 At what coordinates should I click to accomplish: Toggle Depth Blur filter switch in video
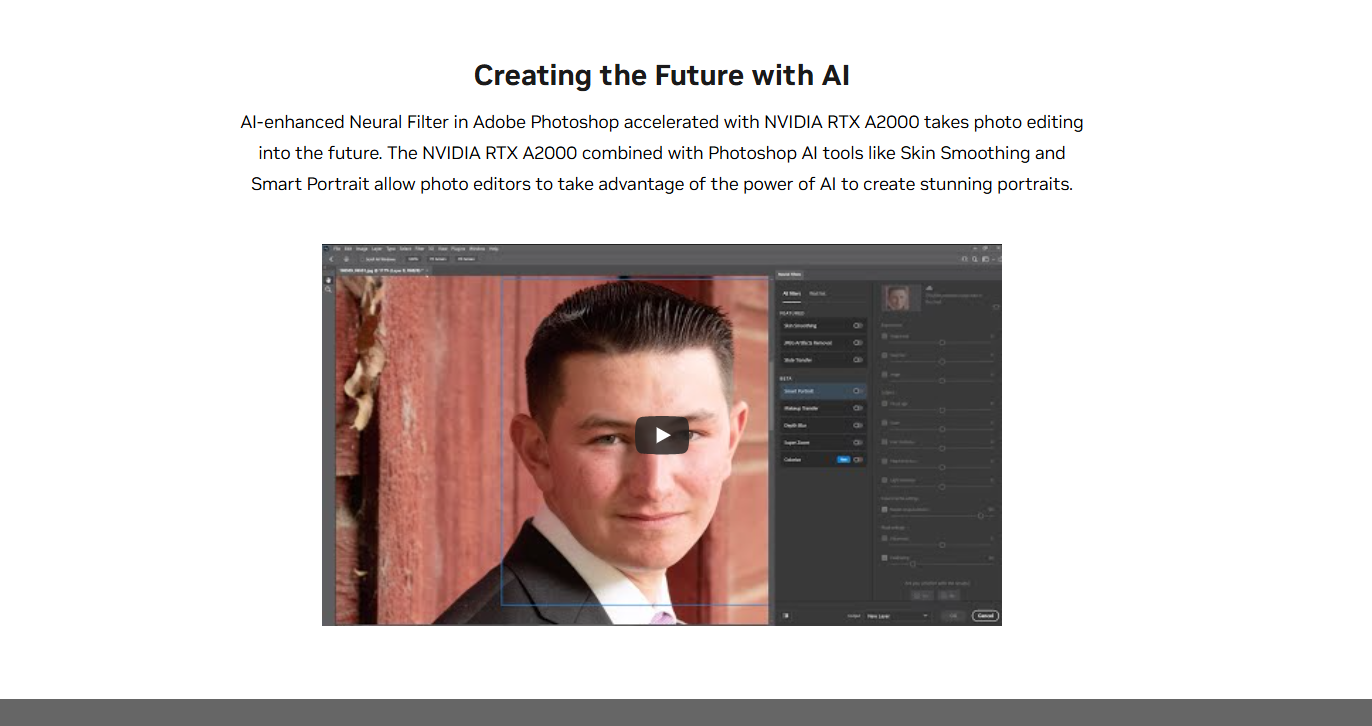pos(858,425)
